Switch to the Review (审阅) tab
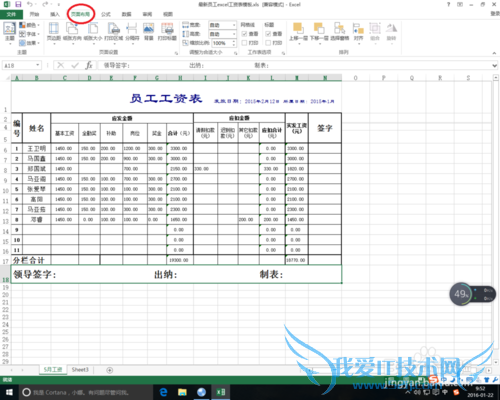 147,14
